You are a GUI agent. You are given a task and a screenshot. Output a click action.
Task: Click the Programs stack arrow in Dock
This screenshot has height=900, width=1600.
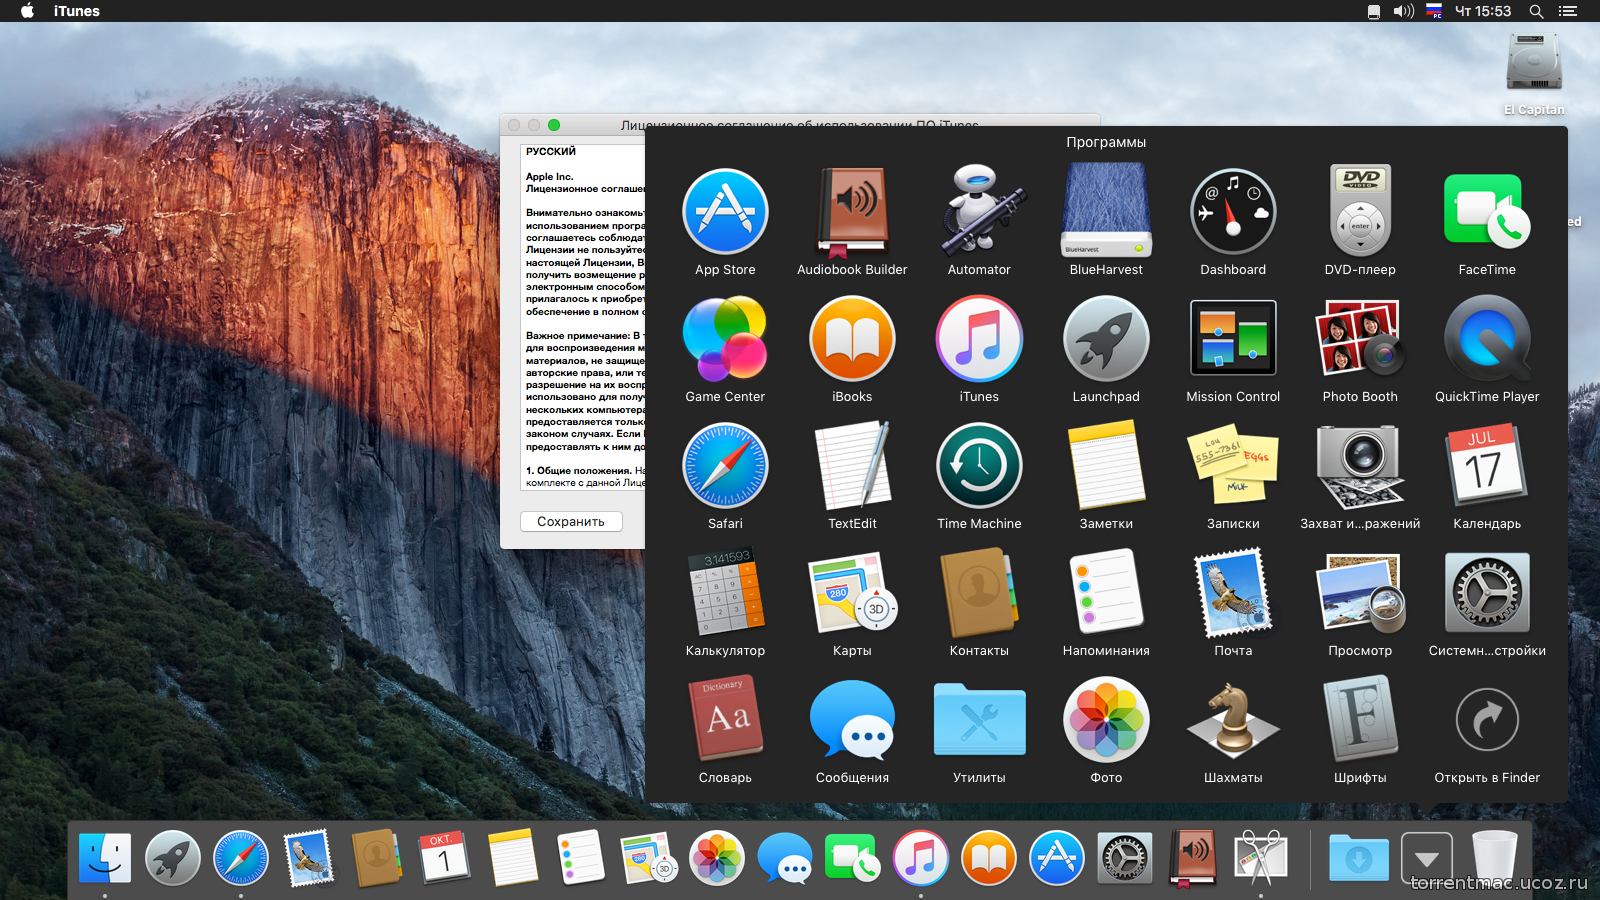[x=1427, y=858]
